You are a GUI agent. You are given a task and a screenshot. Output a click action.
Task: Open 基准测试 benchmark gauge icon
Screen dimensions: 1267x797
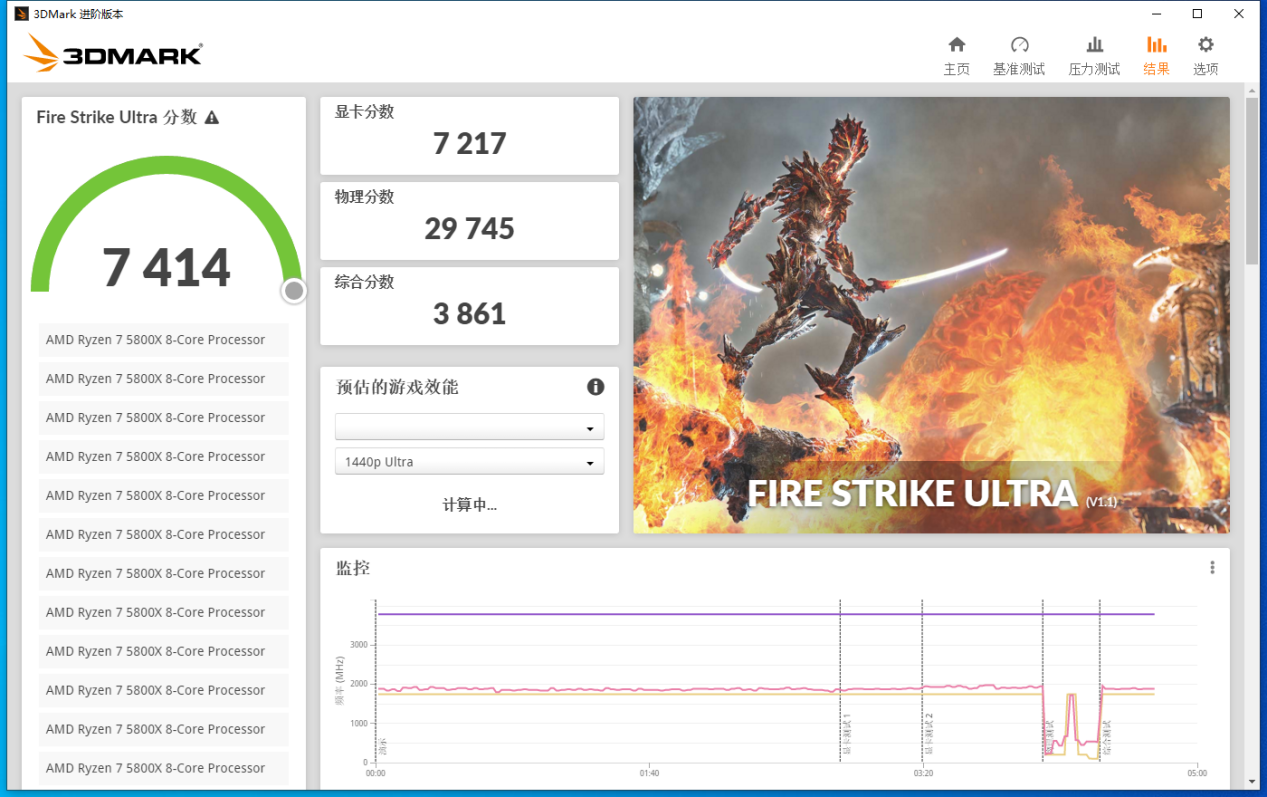1019,44
